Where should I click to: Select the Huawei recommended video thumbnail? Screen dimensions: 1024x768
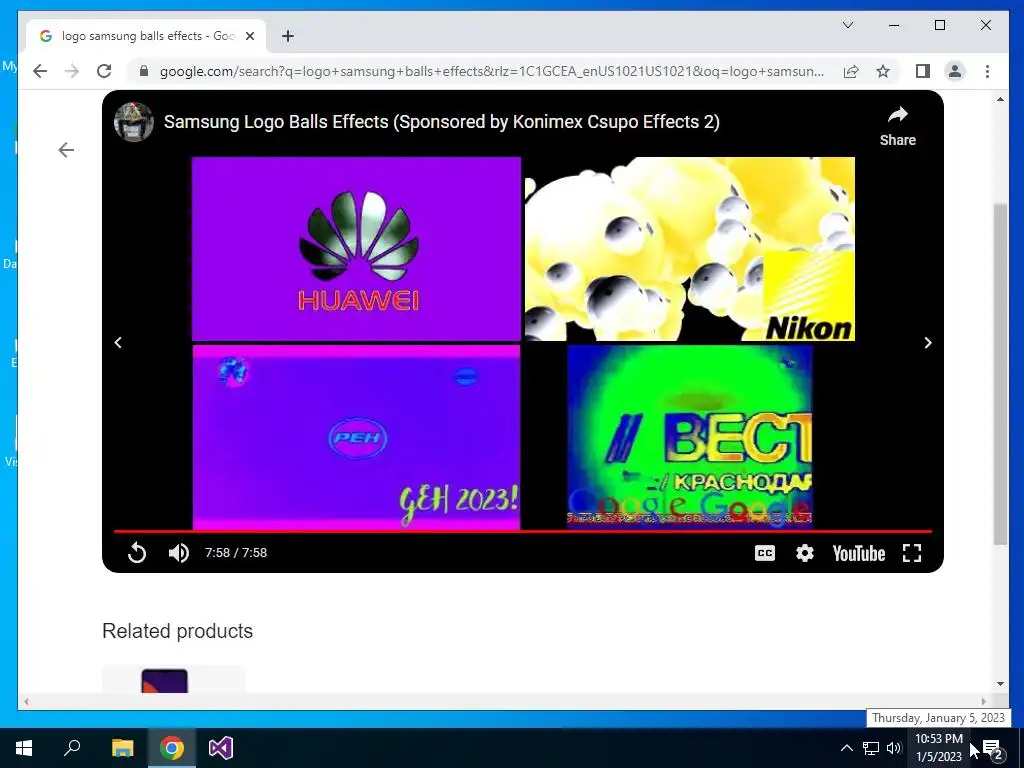[357, 249]
